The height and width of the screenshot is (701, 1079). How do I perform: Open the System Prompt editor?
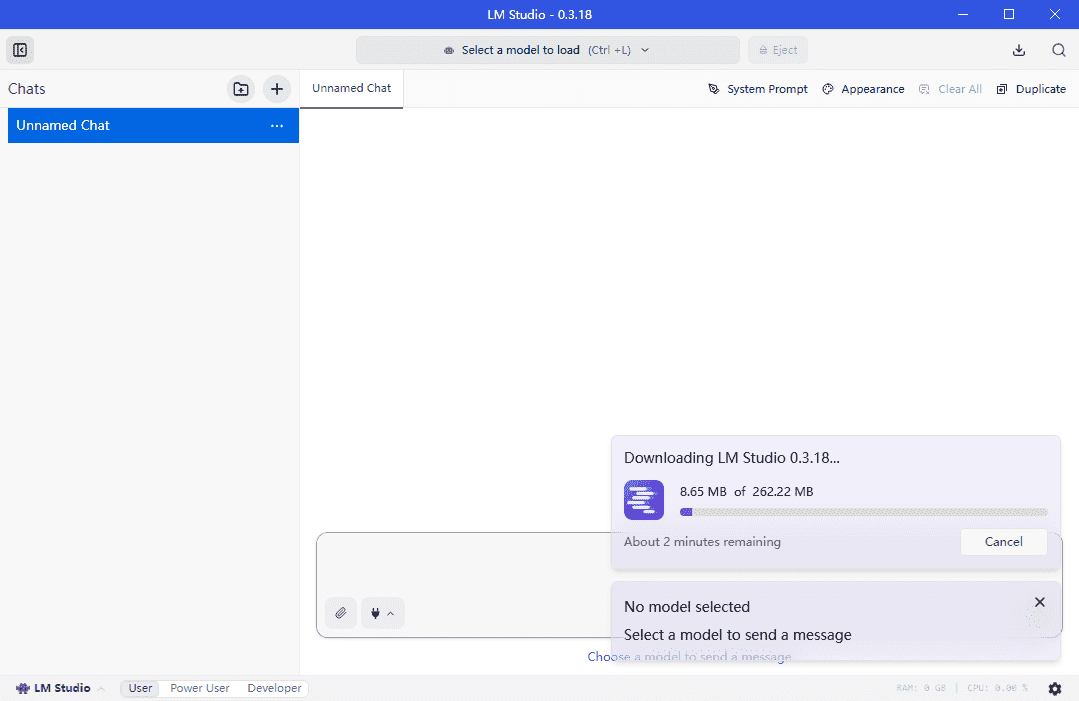[x=757, y=89]
